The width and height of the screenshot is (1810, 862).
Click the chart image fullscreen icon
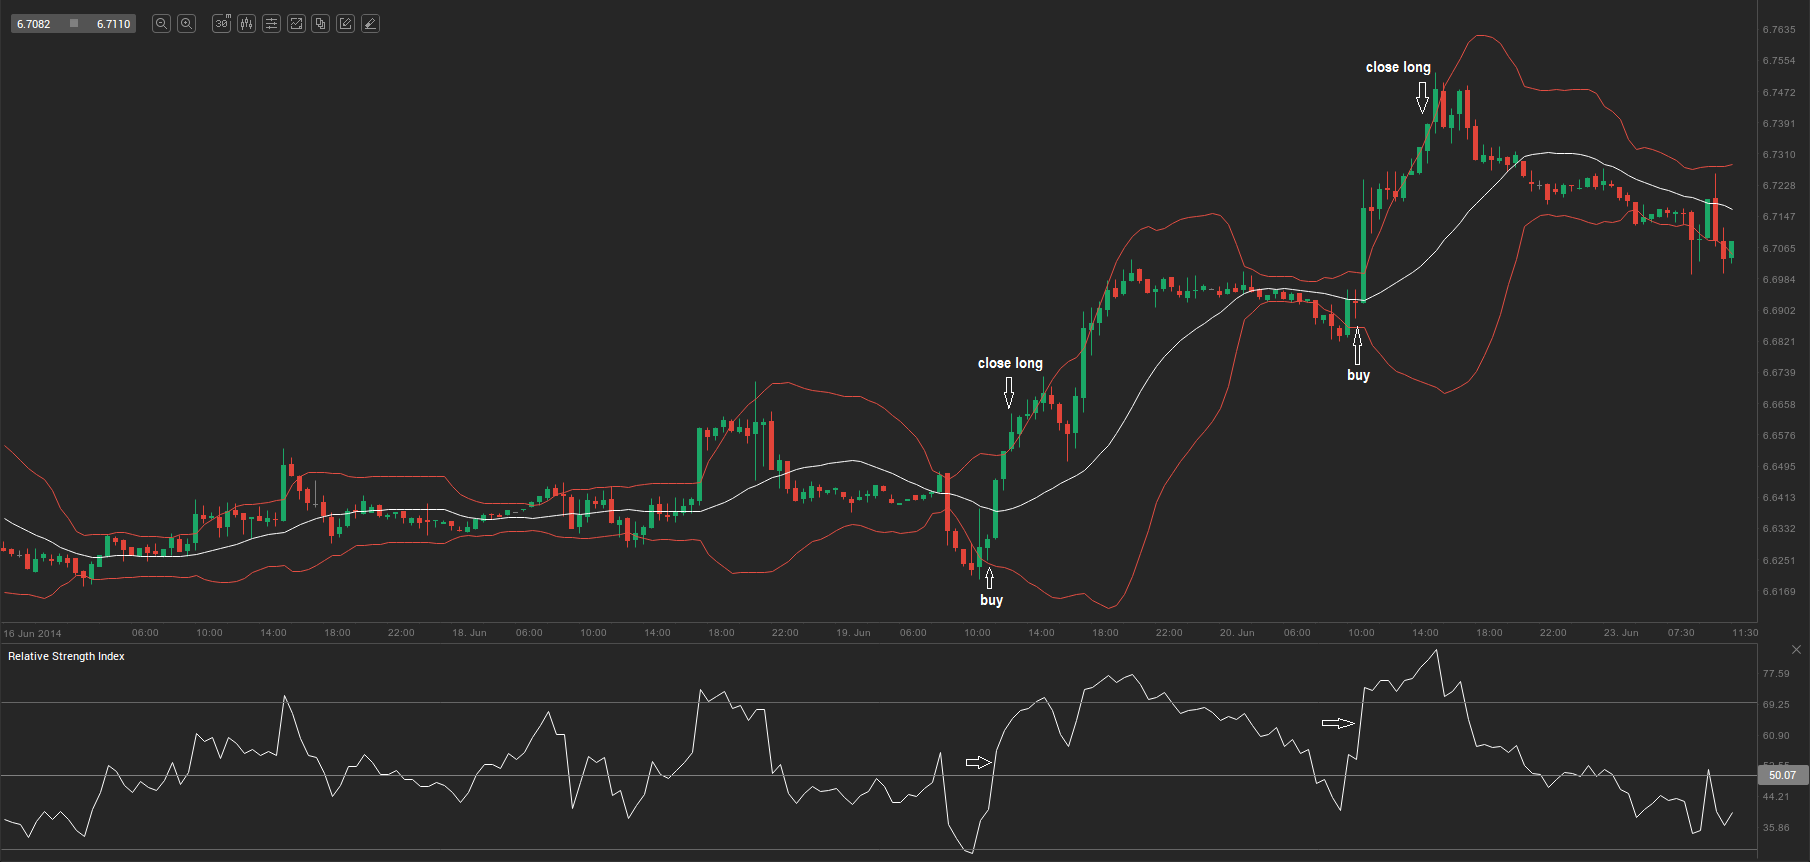tap(296, 24)
